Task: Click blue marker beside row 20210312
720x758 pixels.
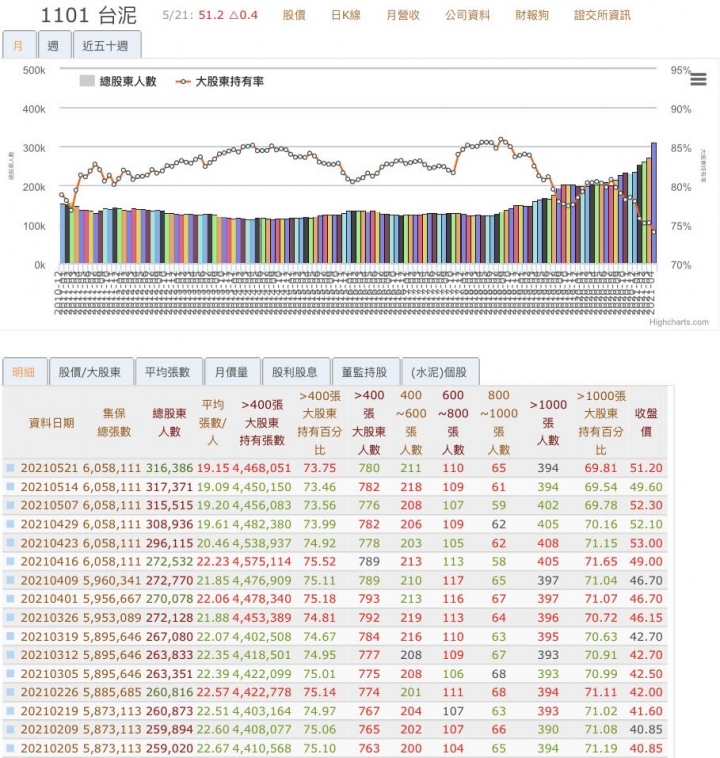Action: tap(10, 654)
